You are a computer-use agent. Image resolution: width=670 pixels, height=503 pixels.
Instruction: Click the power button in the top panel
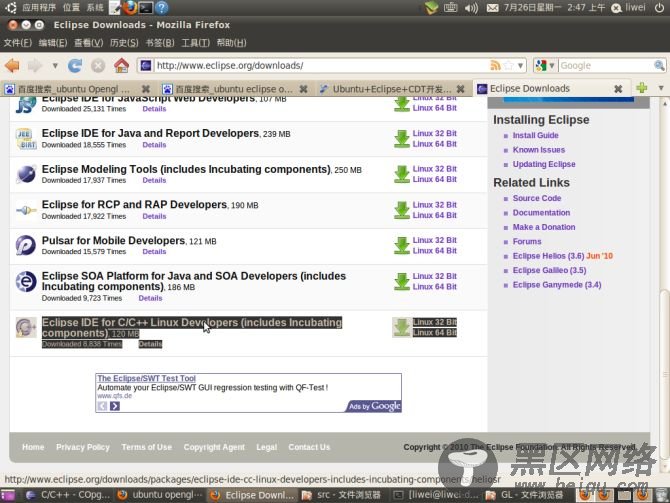[x=659, y=7]
